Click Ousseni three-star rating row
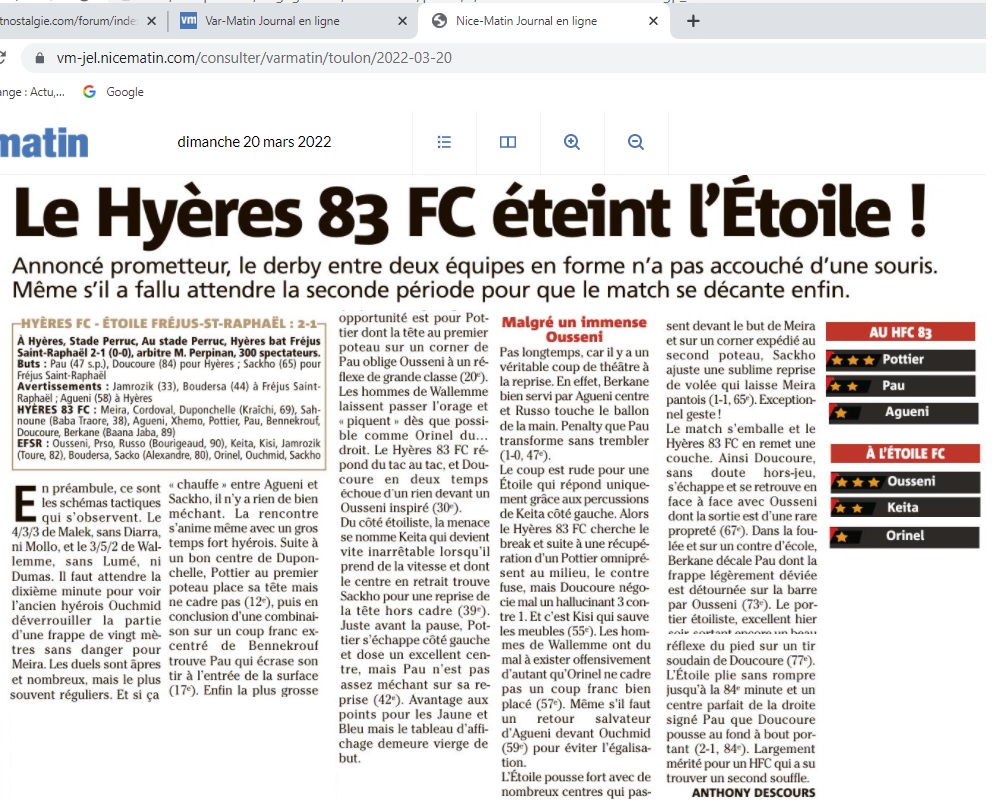Image resolution: width=992 pixels, height=811 pixels. (905, 482)
